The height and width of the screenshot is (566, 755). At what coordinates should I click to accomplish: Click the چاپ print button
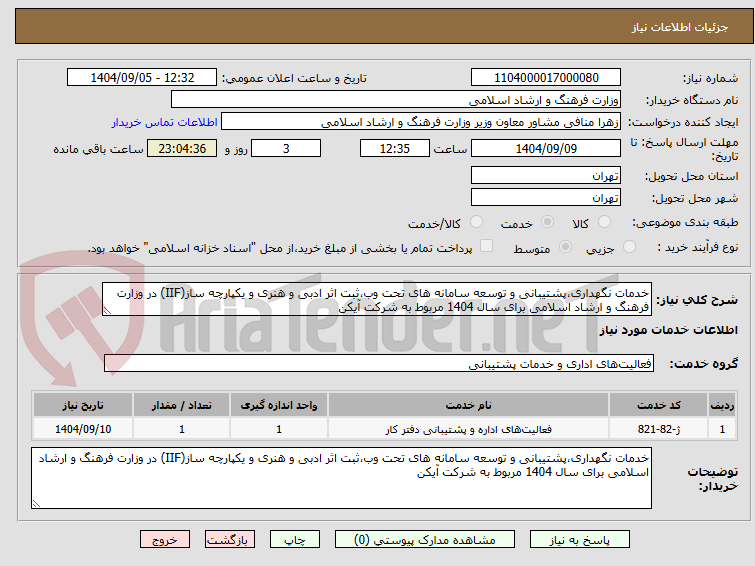(295, 540)
